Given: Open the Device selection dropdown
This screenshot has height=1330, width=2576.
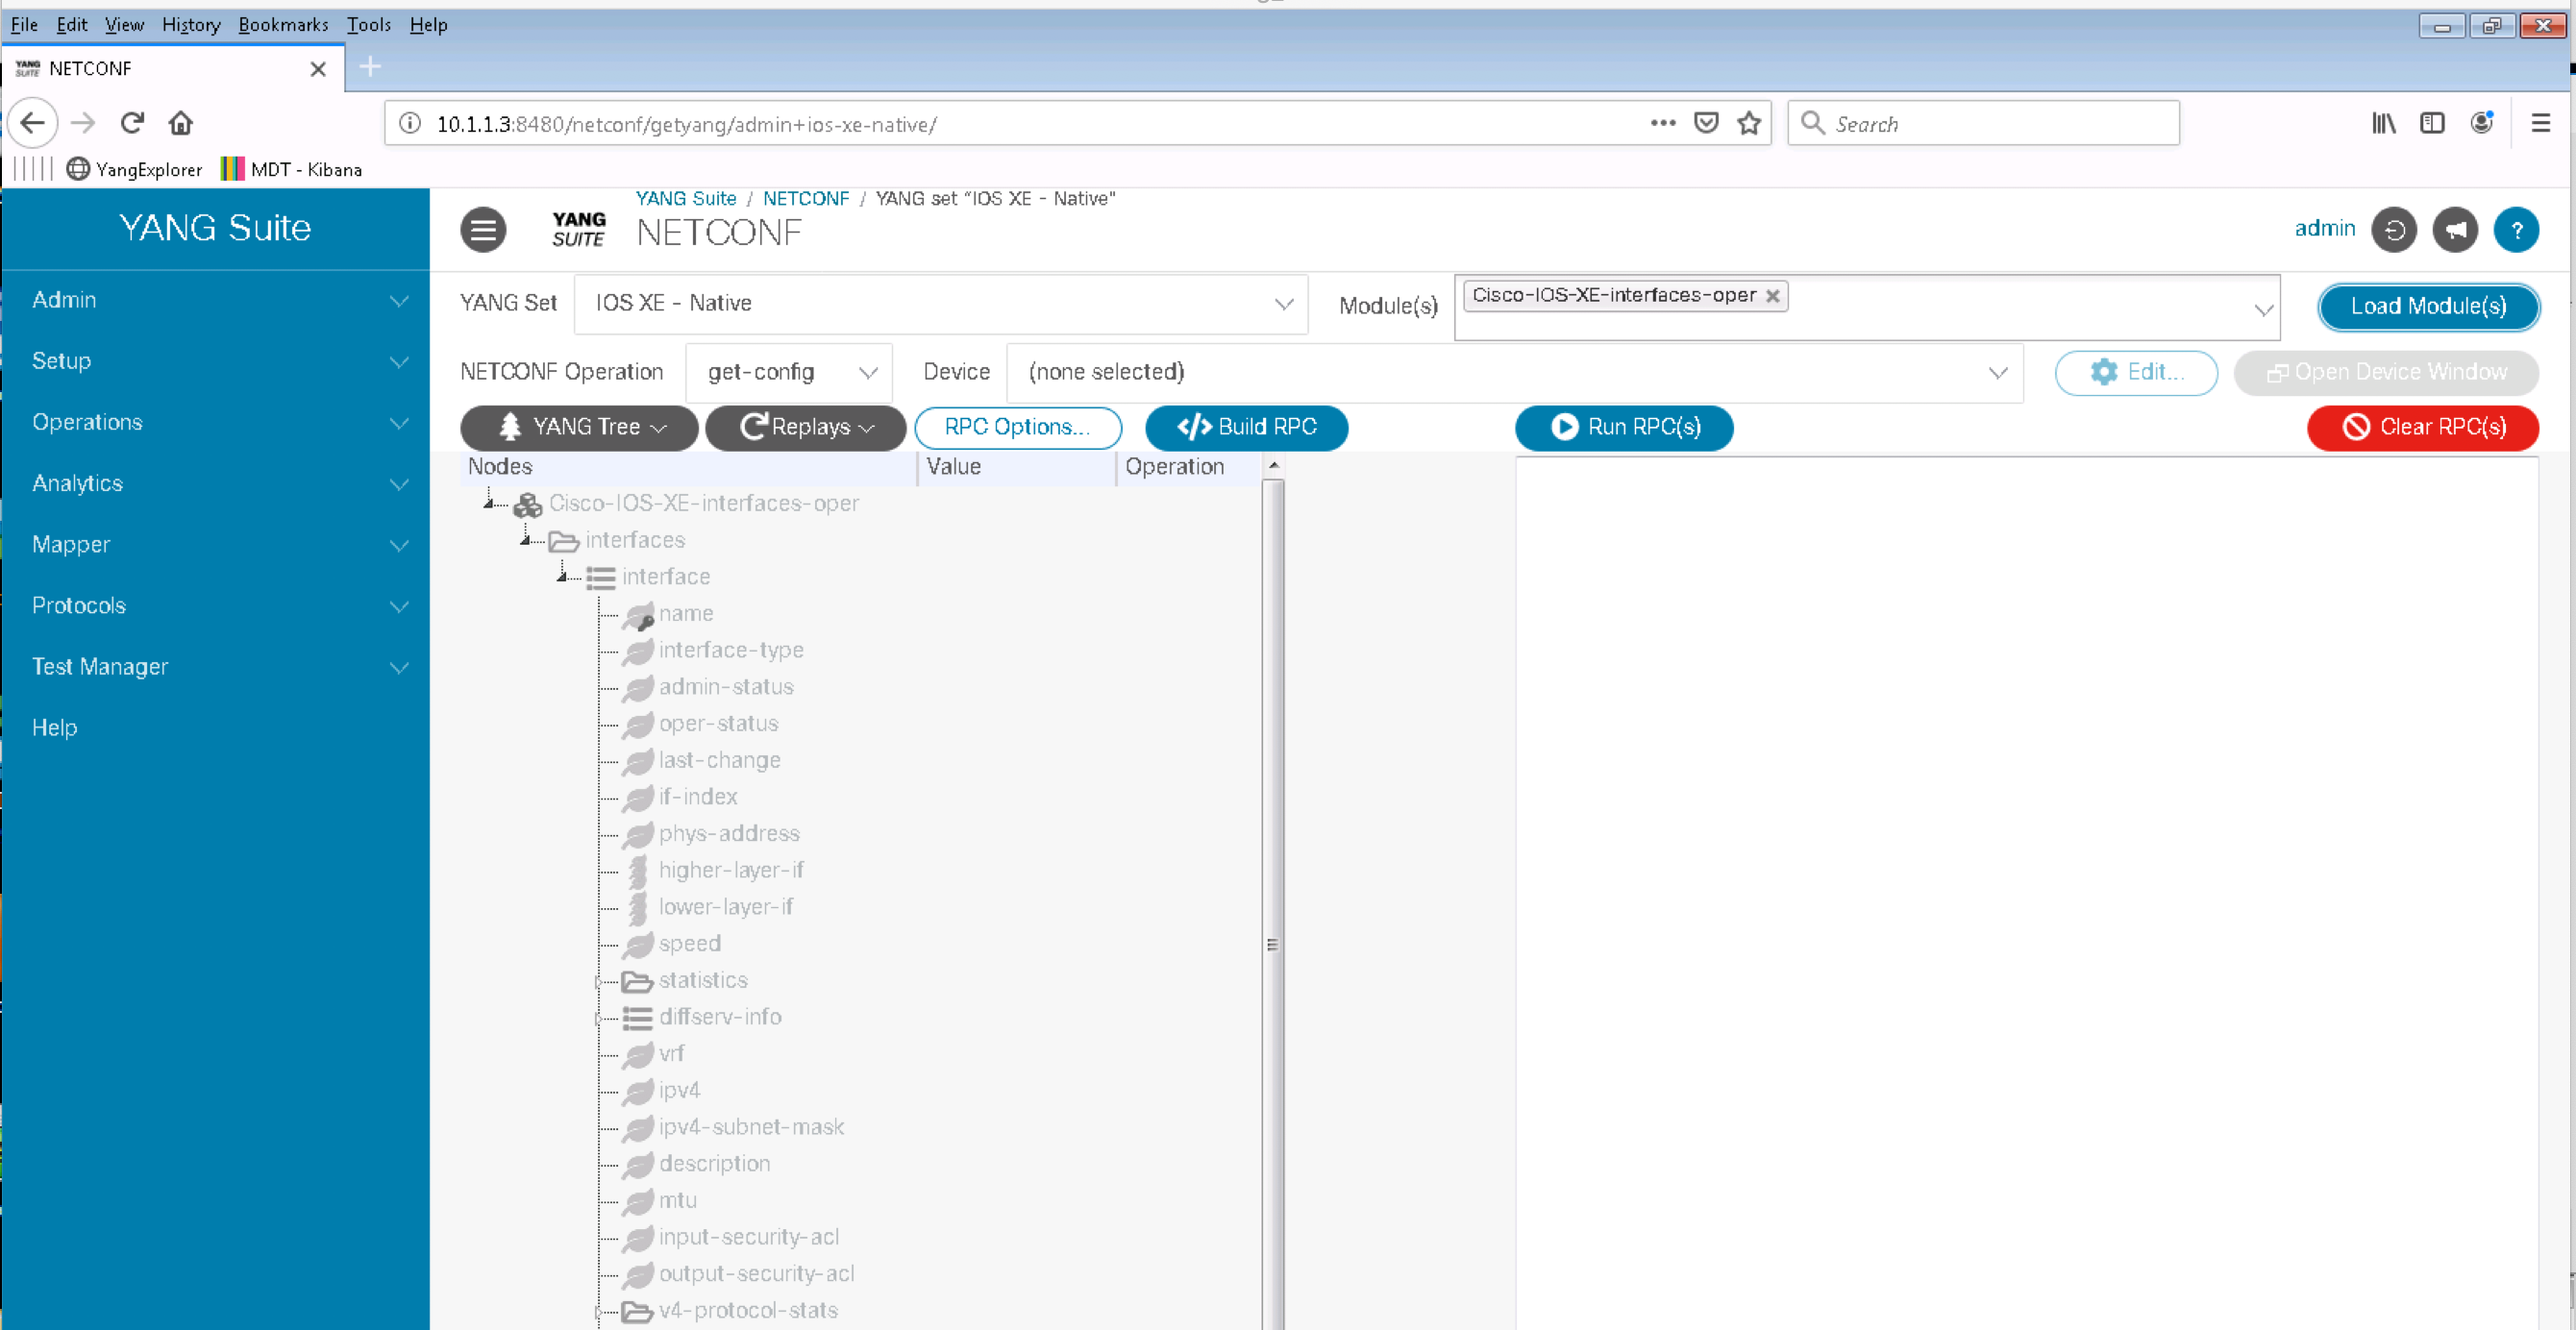Looking at the screenshot, I should (1514, 372).
